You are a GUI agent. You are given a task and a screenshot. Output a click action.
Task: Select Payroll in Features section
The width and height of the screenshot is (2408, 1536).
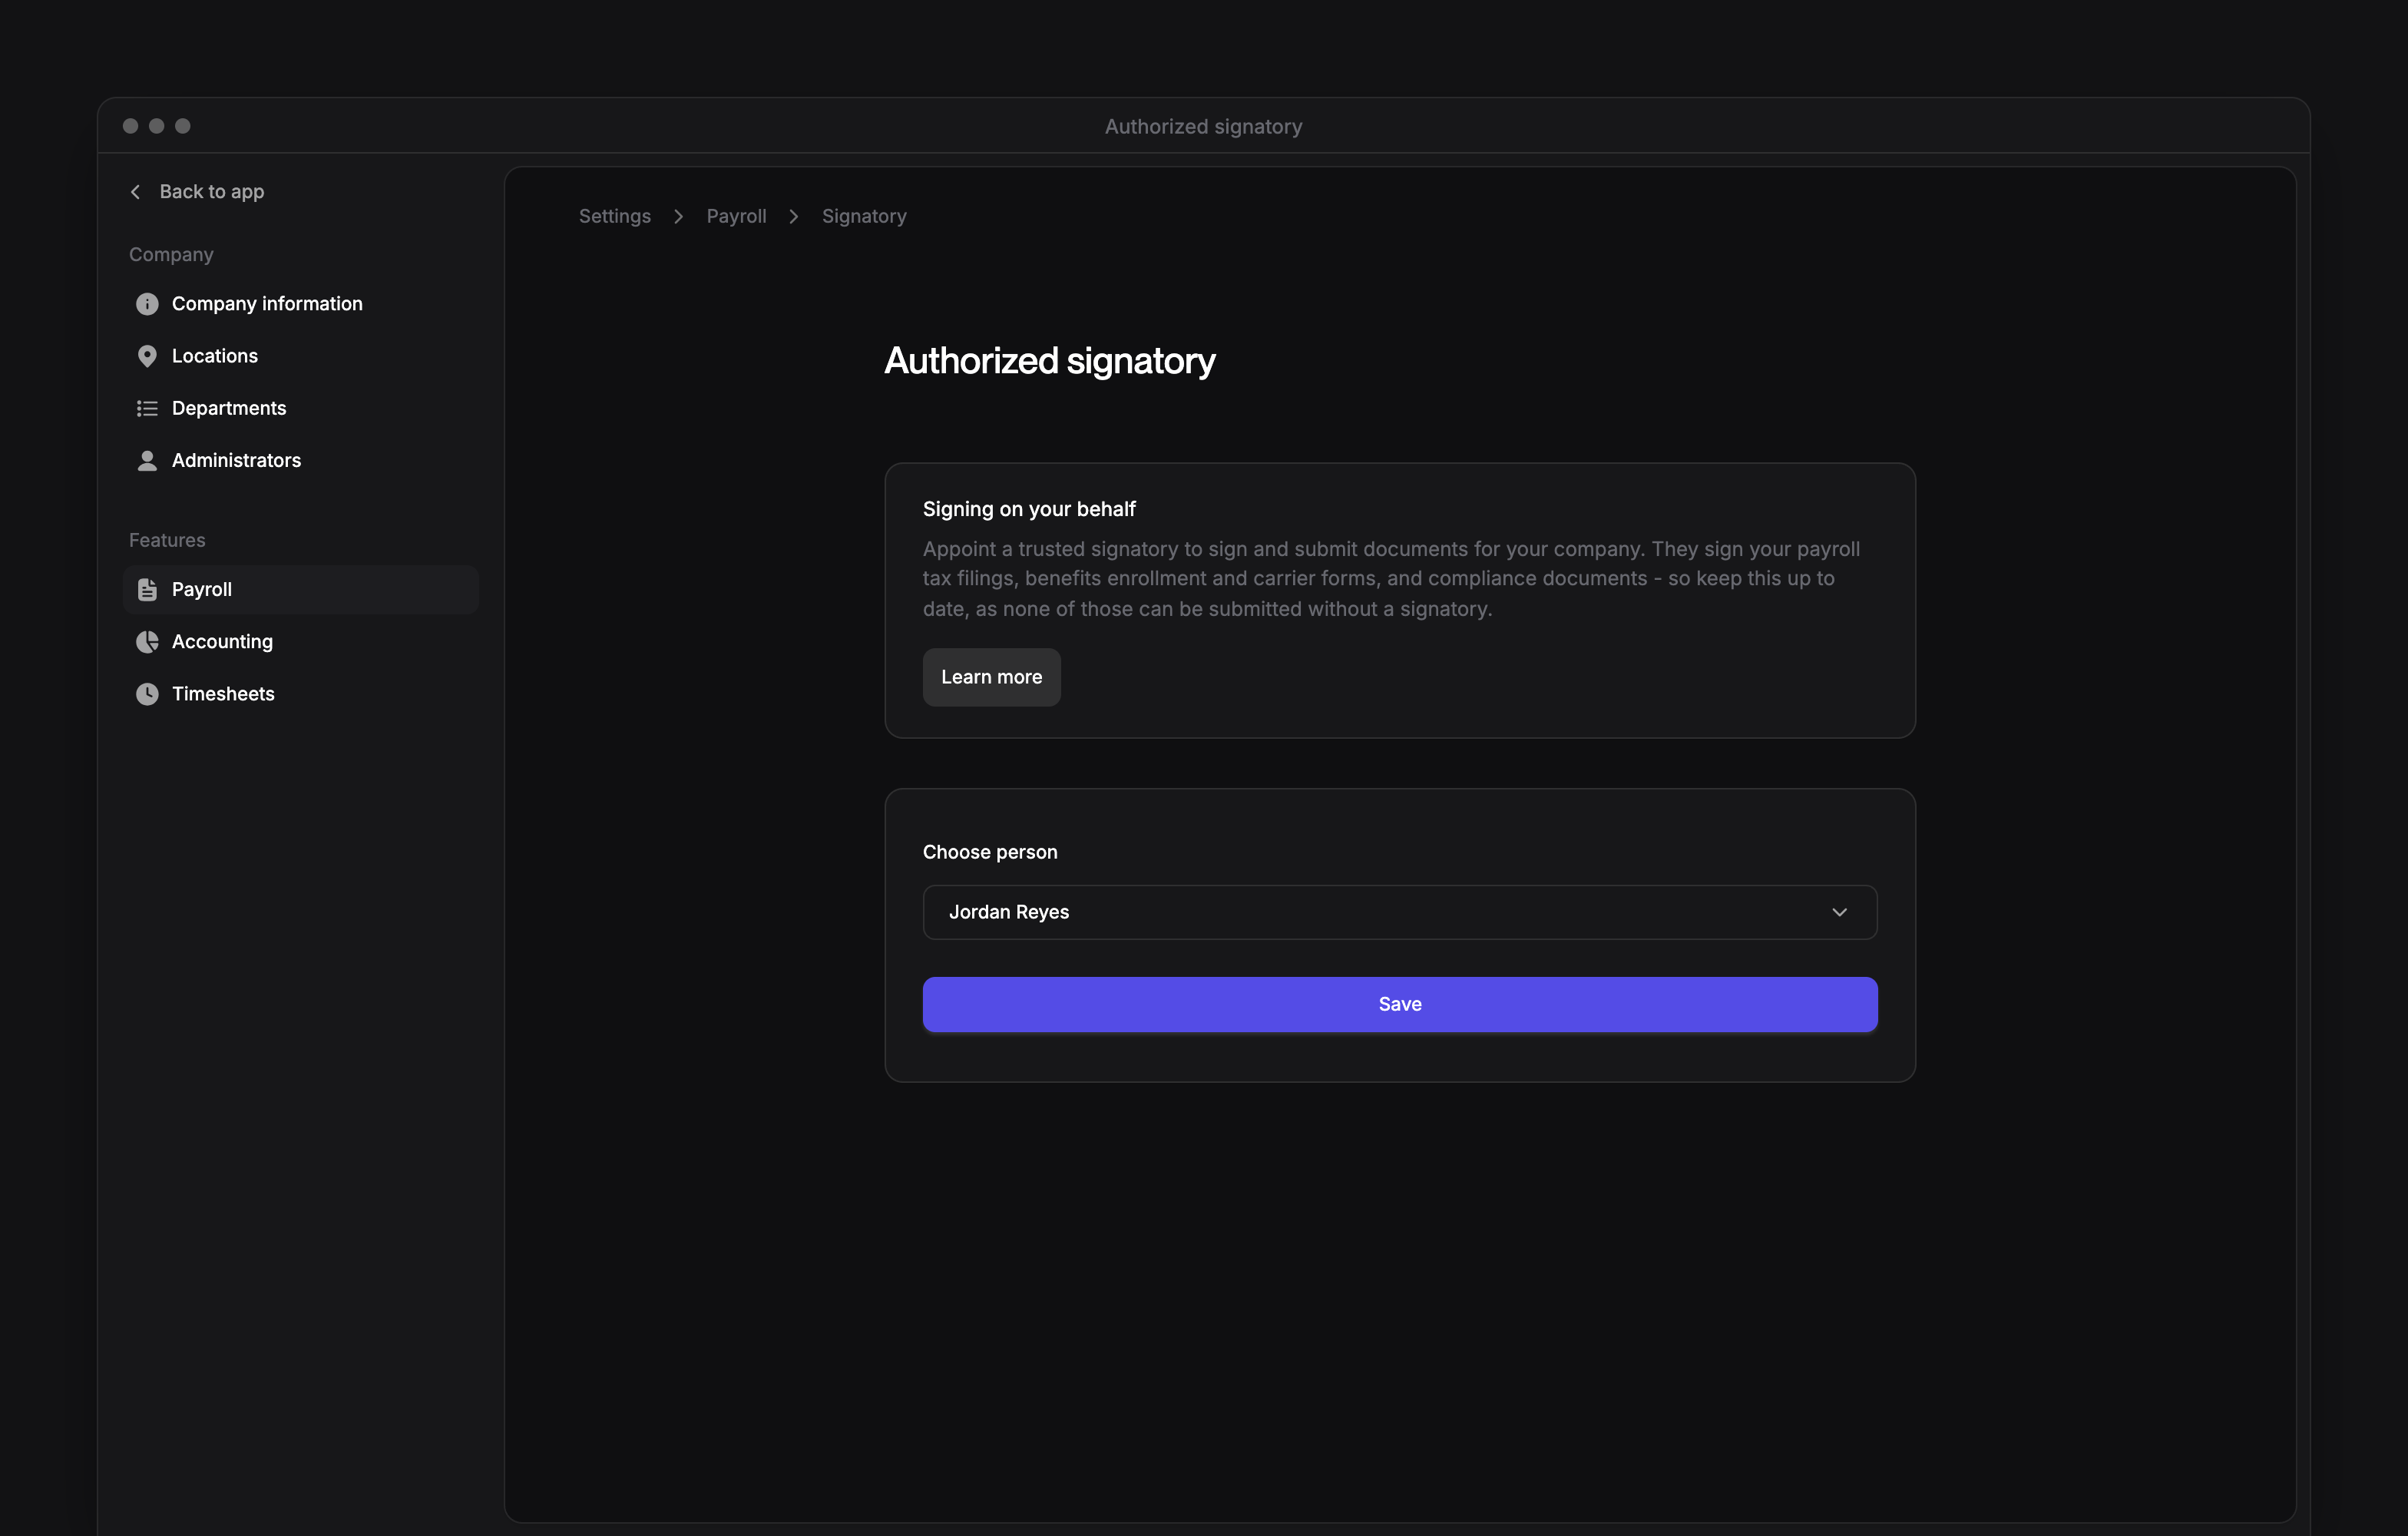(x=300, y=590)
